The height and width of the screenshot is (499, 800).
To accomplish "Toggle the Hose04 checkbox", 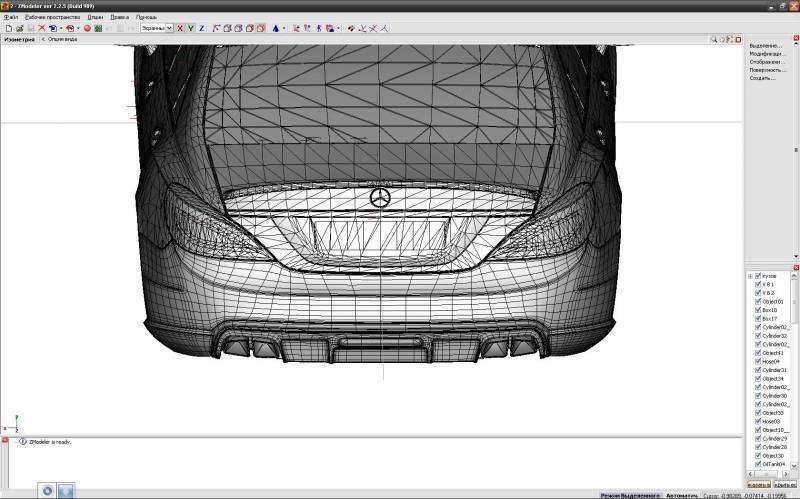I will pos(758,361).
